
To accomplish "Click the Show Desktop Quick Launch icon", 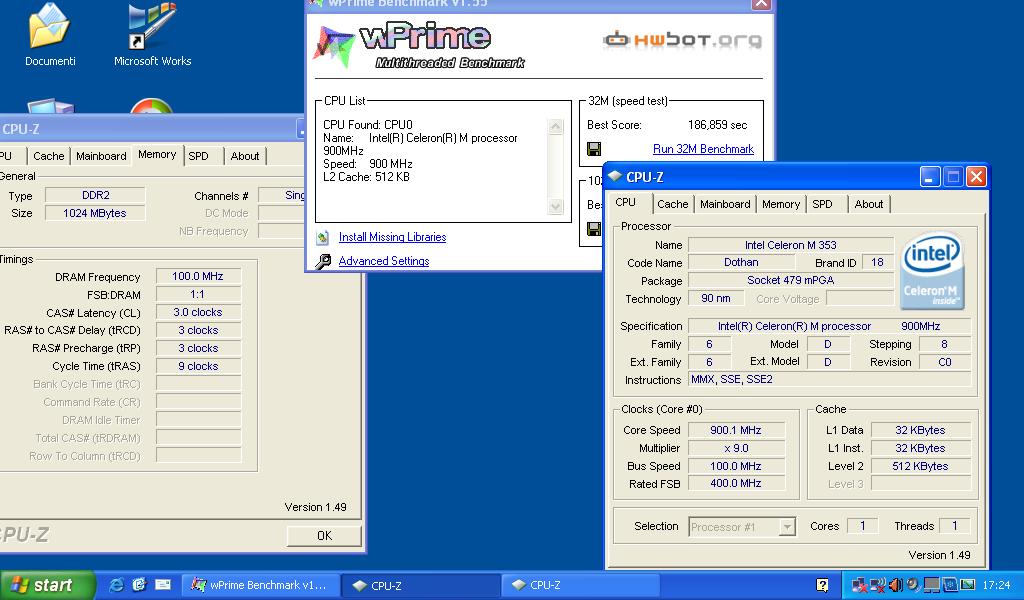I will [162, 585].
